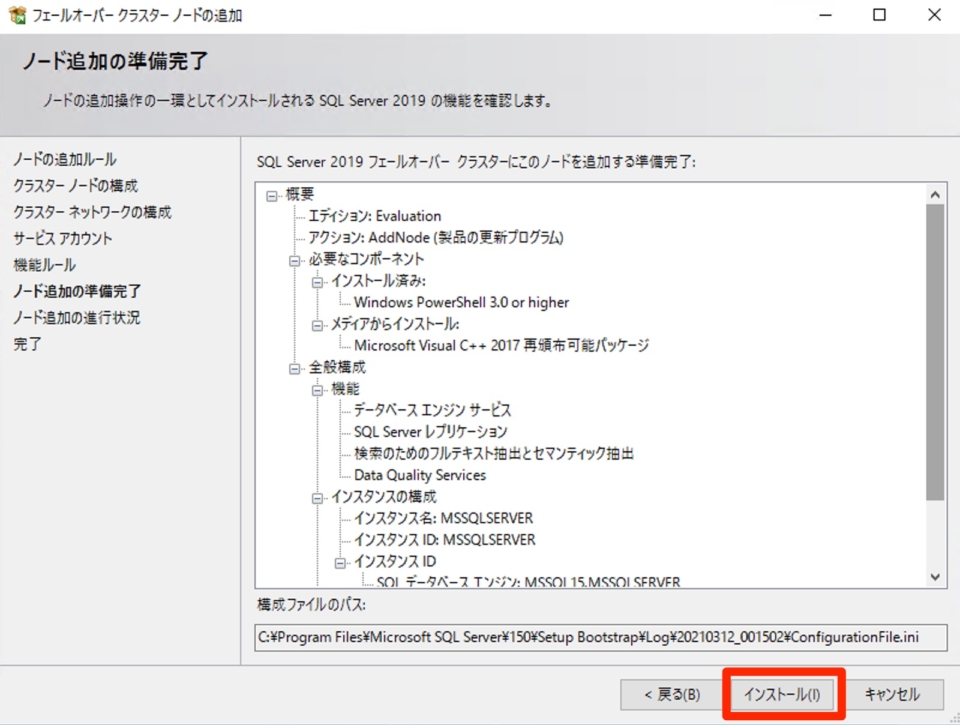Image resolution: width=960 pixels, height=725 pixels.
Task: Click the インストール(I) button
Action: click(x=782, y=694)
